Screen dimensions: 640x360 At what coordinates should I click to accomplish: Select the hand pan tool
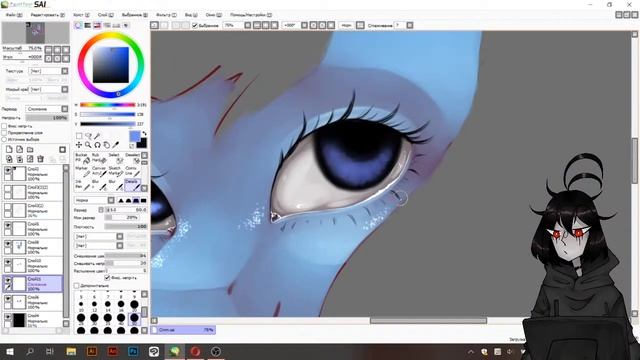(107, 145)
